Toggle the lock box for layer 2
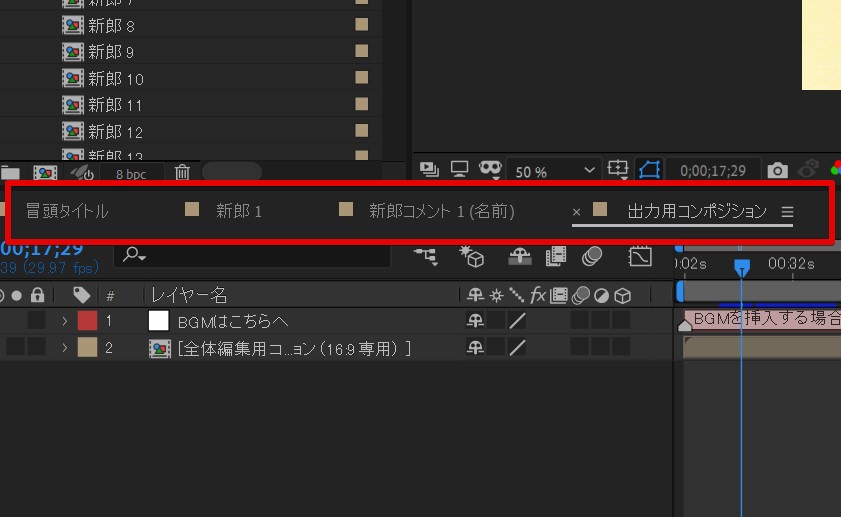 point(36,348)
